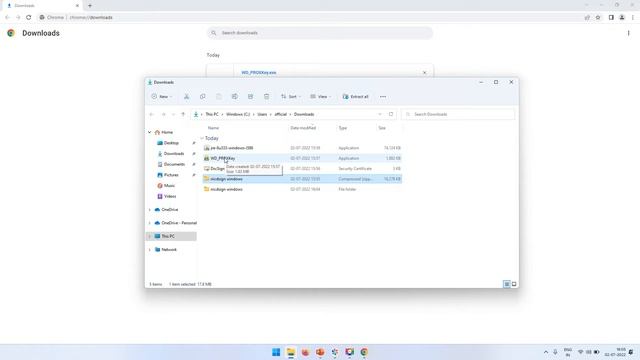640x360 pixels.
Task: Open Chrome side panel icon
Action: point(611,18)
